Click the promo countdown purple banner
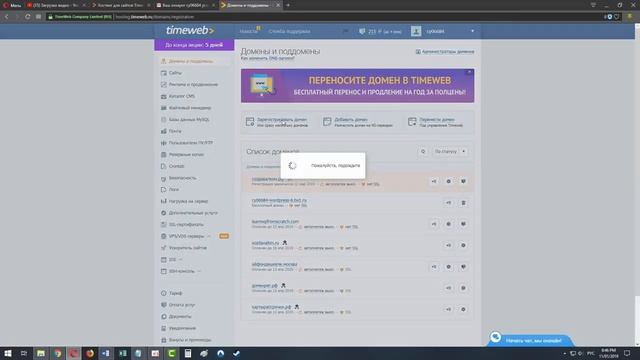640x360 pixels. 194,45
